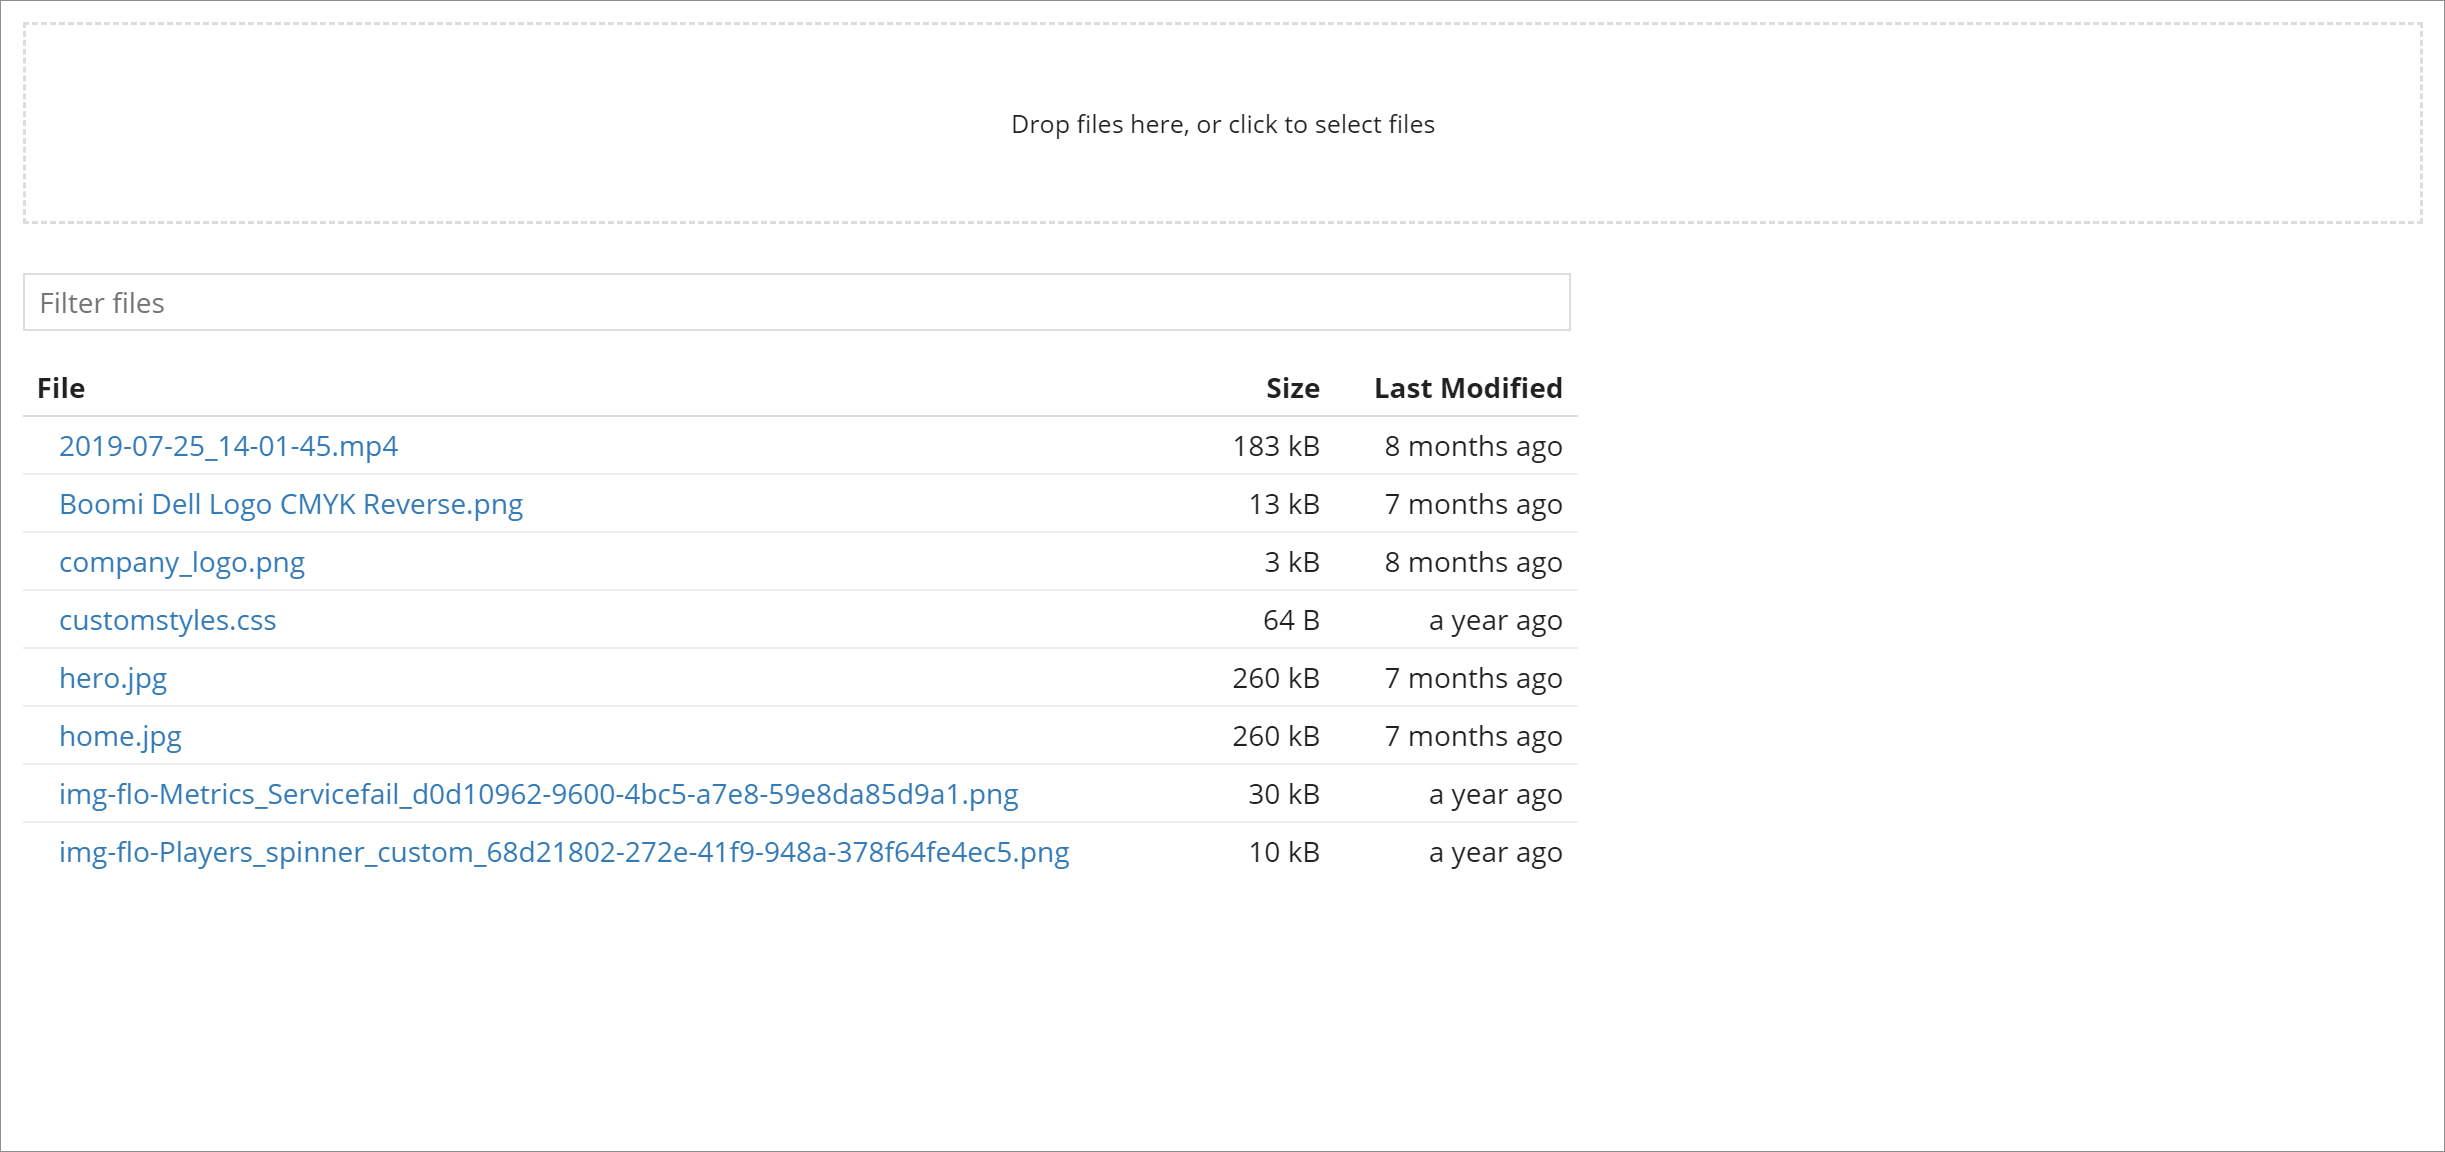Click customstyles.css row's 'a year ago' date
2445x1152 pixels.
(1494, 621)
